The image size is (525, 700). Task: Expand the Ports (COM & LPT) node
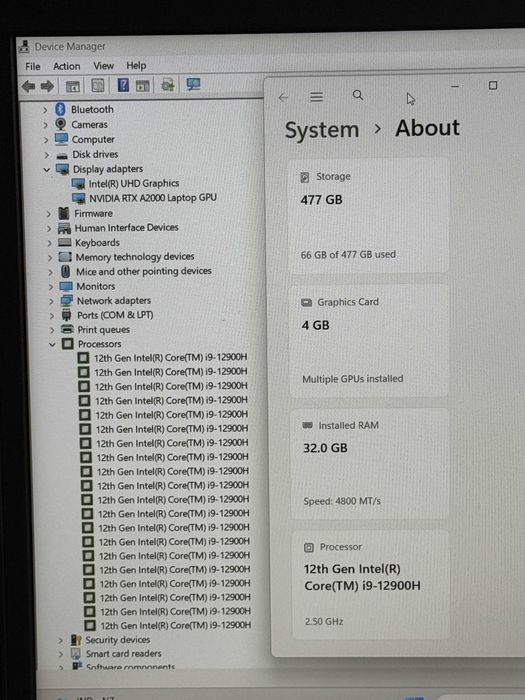pyautogui.click(x=51, y=316)
